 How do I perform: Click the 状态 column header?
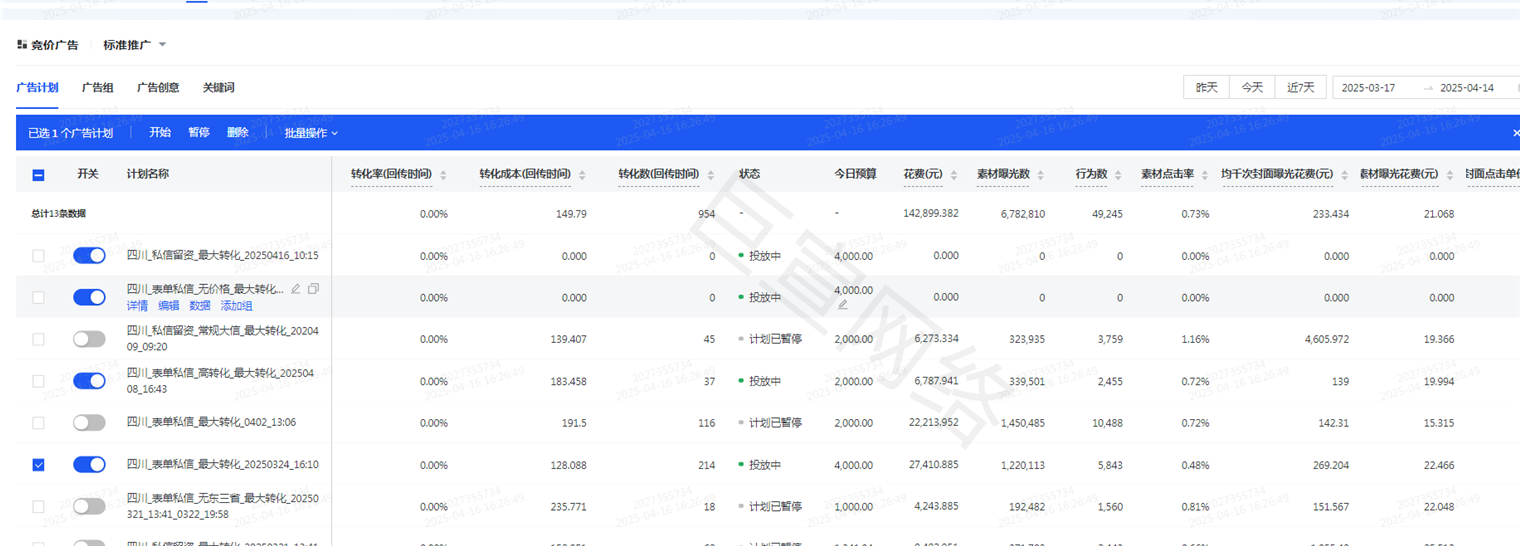[749, 174]
